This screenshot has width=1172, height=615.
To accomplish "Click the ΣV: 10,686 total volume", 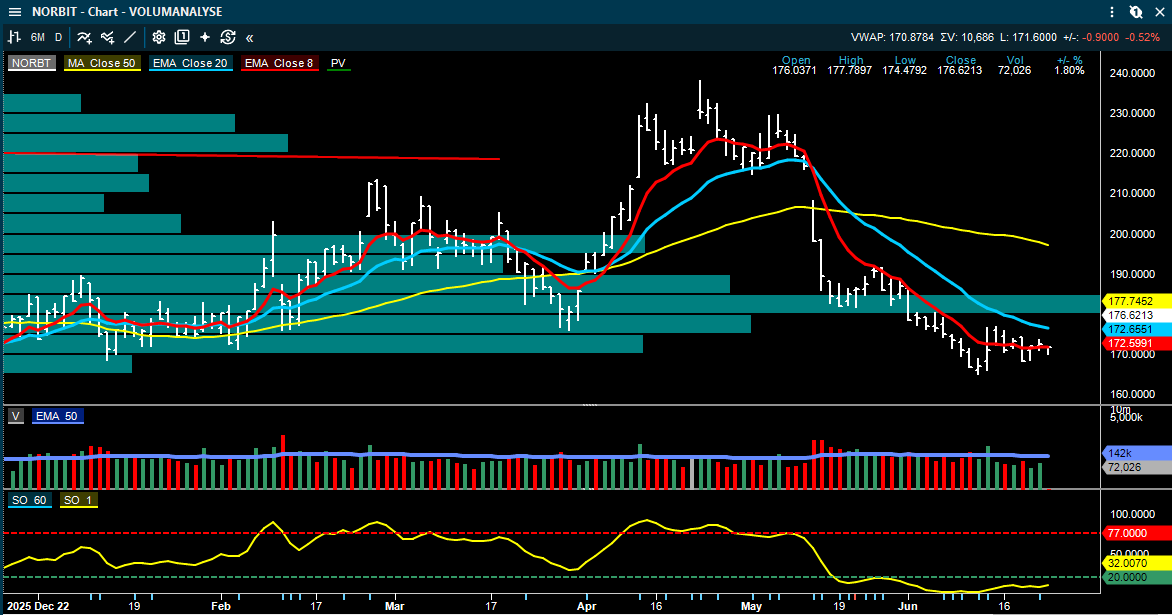I will (967, 37).
